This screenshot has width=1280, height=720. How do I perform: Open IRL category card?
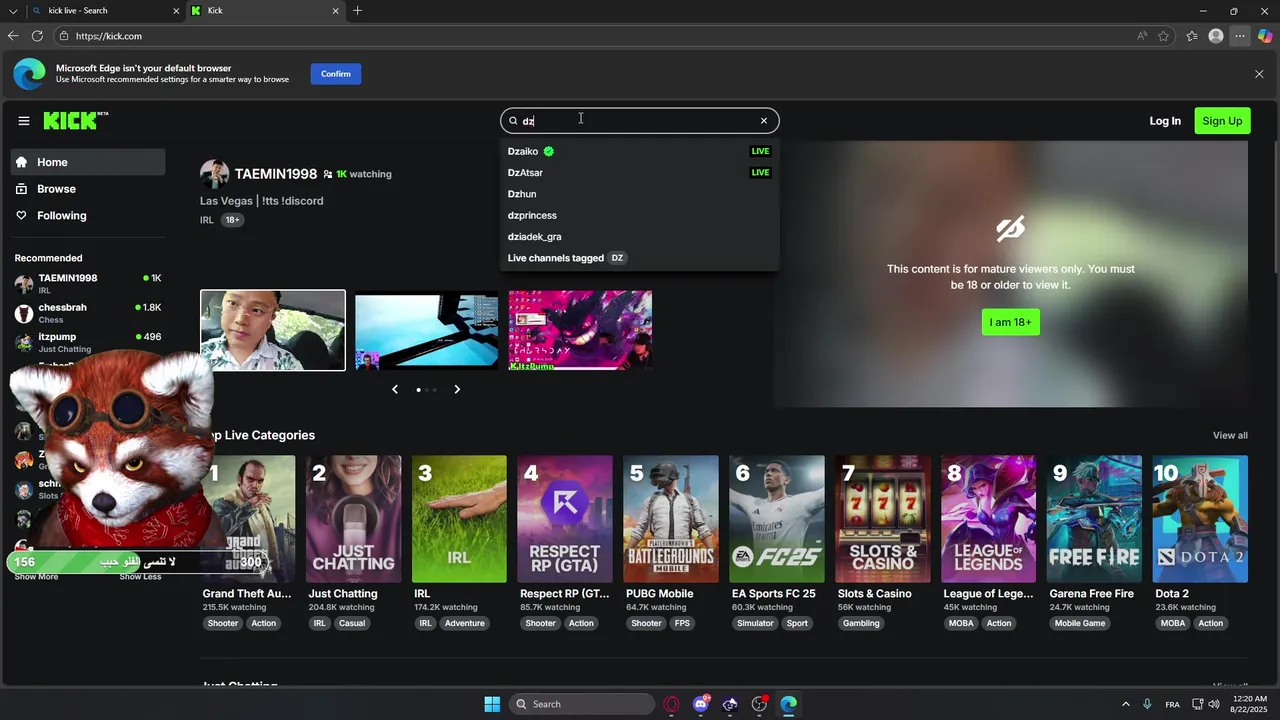point(459,519)
